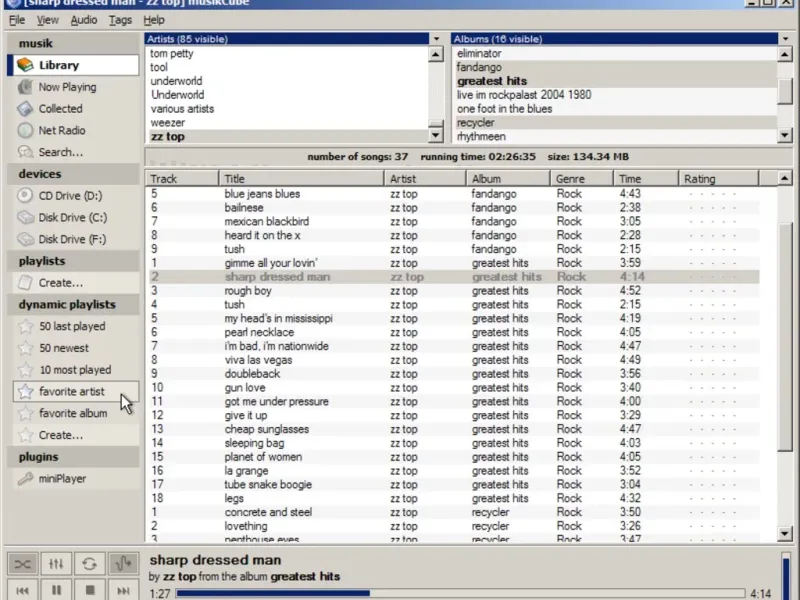Open the Artists list dropdown arrow
This screenshot has height=600, width=800.
pyautogui.click(x=436, y=39)
